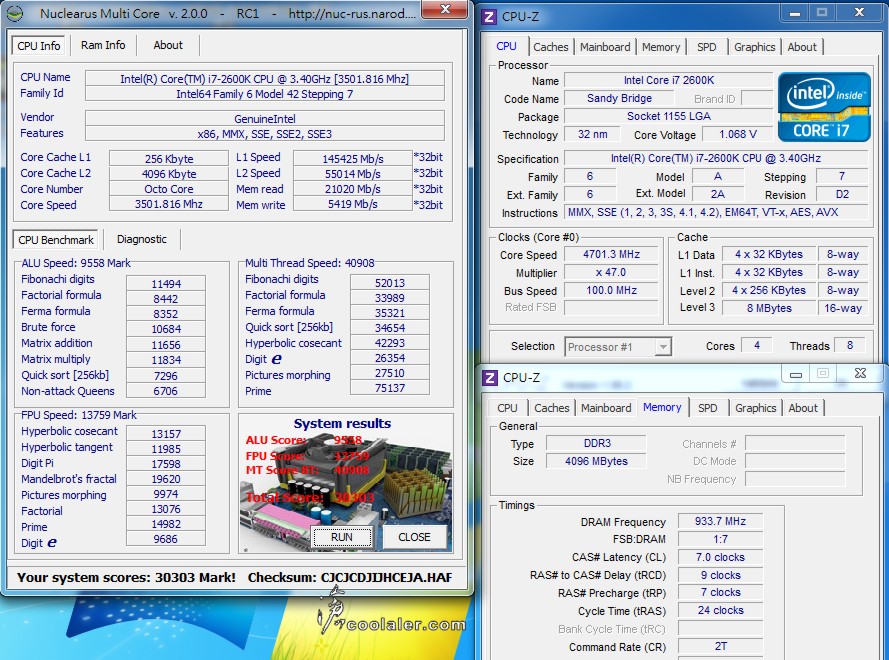Click the Hyperbolic tangent score 11985
This screenshot has height=660, width=889.
166,449
